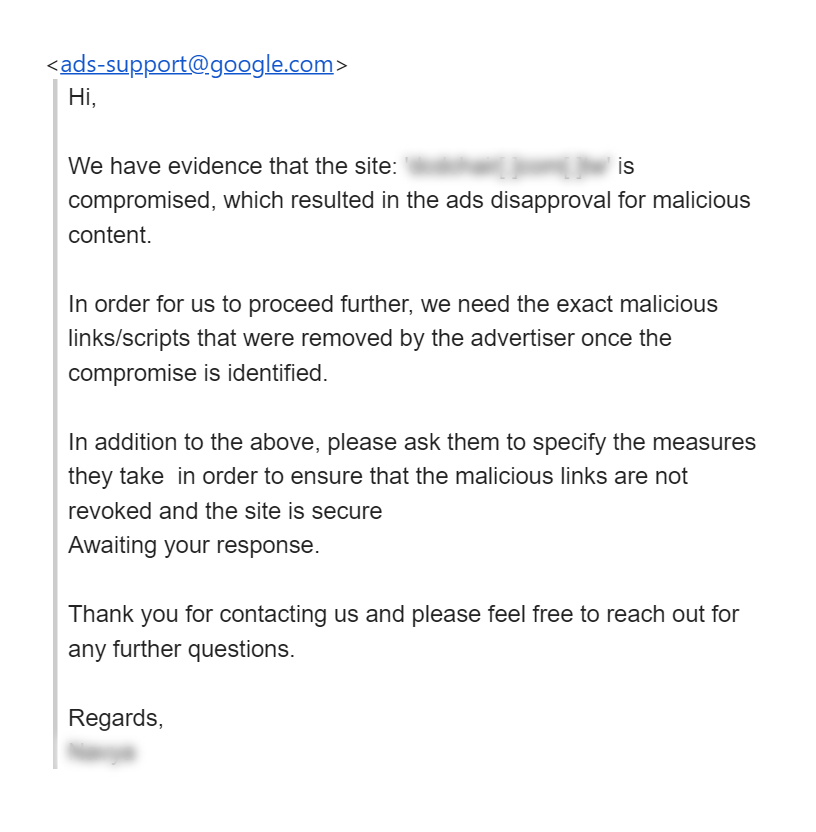This screenshot has width=816, height=832.
Task: Click 'any further questions.' line
Action: 181,649
